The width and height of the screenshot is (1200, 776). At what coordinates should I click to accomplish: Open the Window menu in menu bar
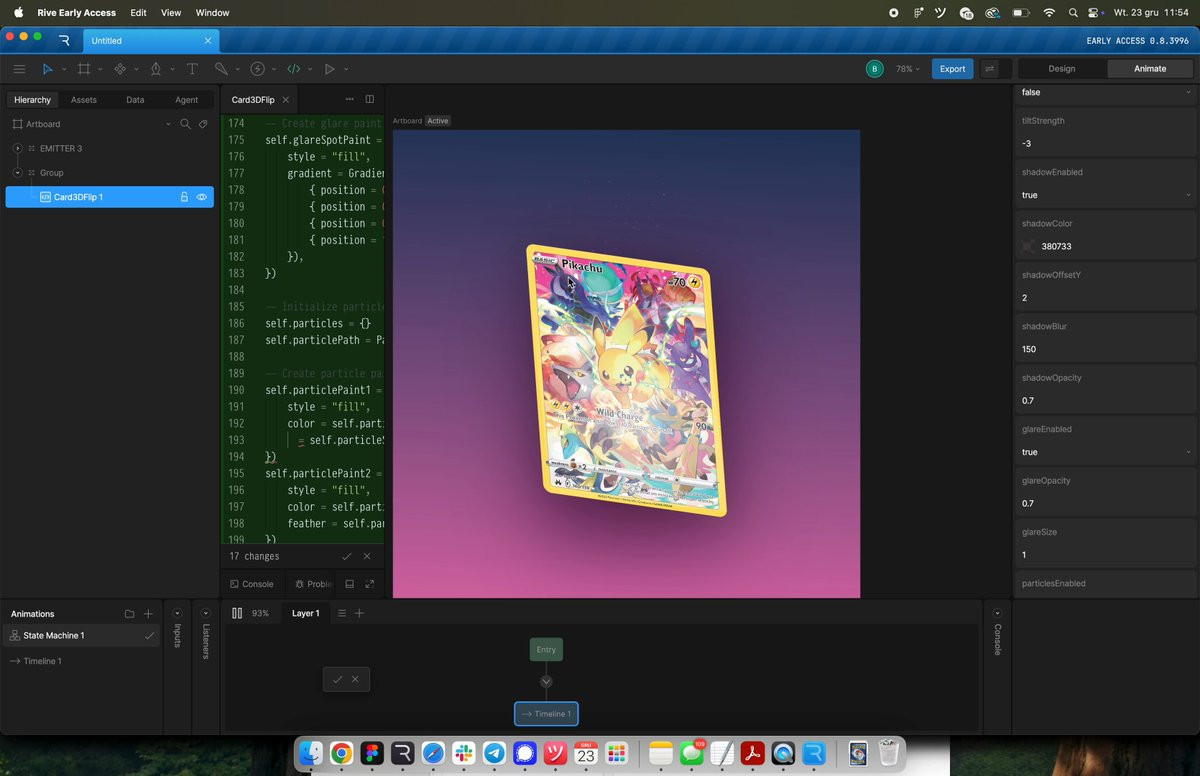pyautogui.click(x=212, y=13)
